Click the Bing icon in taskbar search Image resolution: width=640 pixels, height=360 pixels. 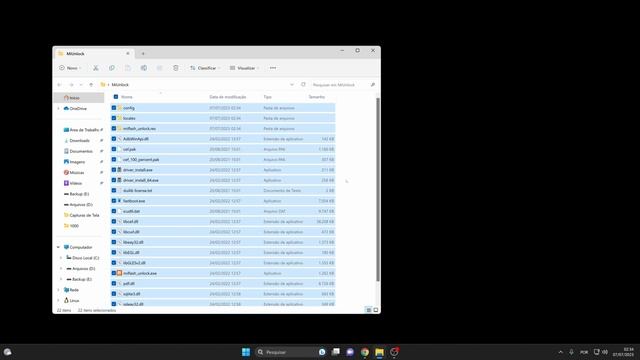point(322,352)
